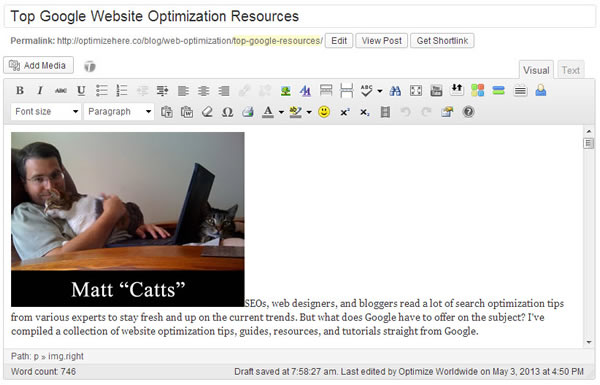Toggle italic formatting
The width and height of the screenshot is (600, 385).
point(40,91)
